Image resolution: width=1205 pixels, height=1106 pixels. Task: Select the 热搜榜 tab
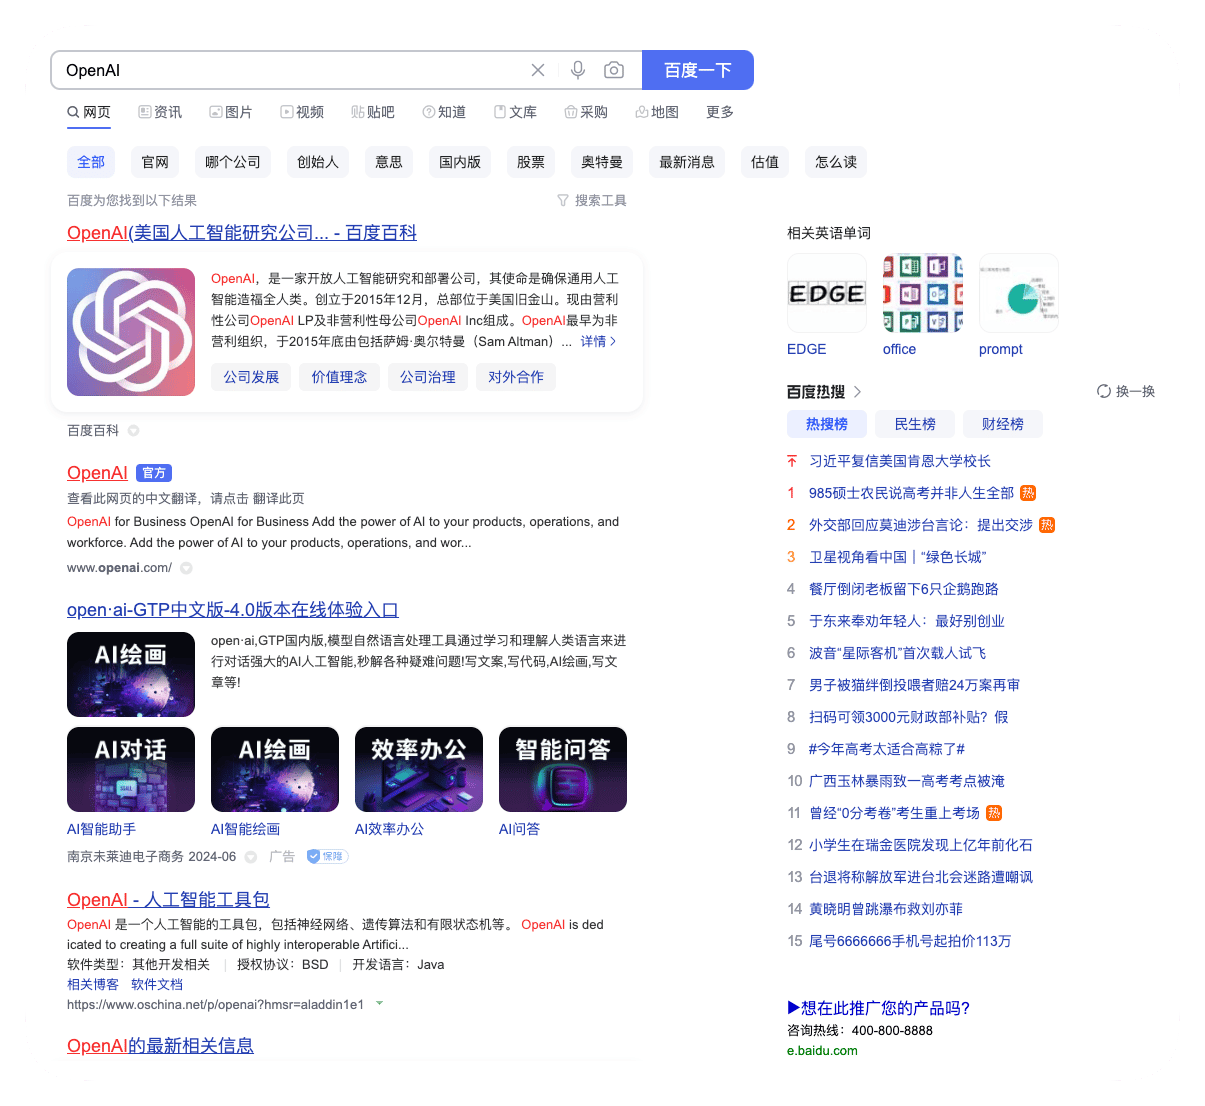tap(827, 424)
